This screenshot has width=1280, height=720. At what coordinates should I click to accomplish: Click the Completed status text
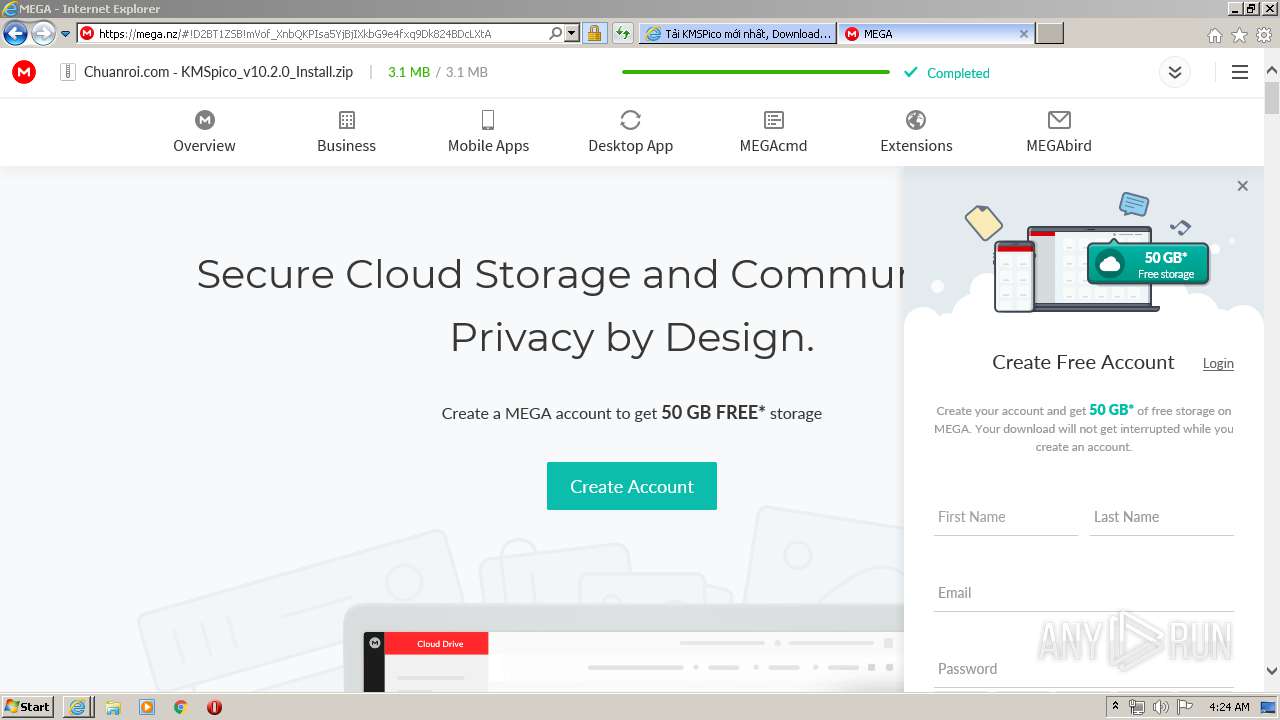tap(958, 73)
